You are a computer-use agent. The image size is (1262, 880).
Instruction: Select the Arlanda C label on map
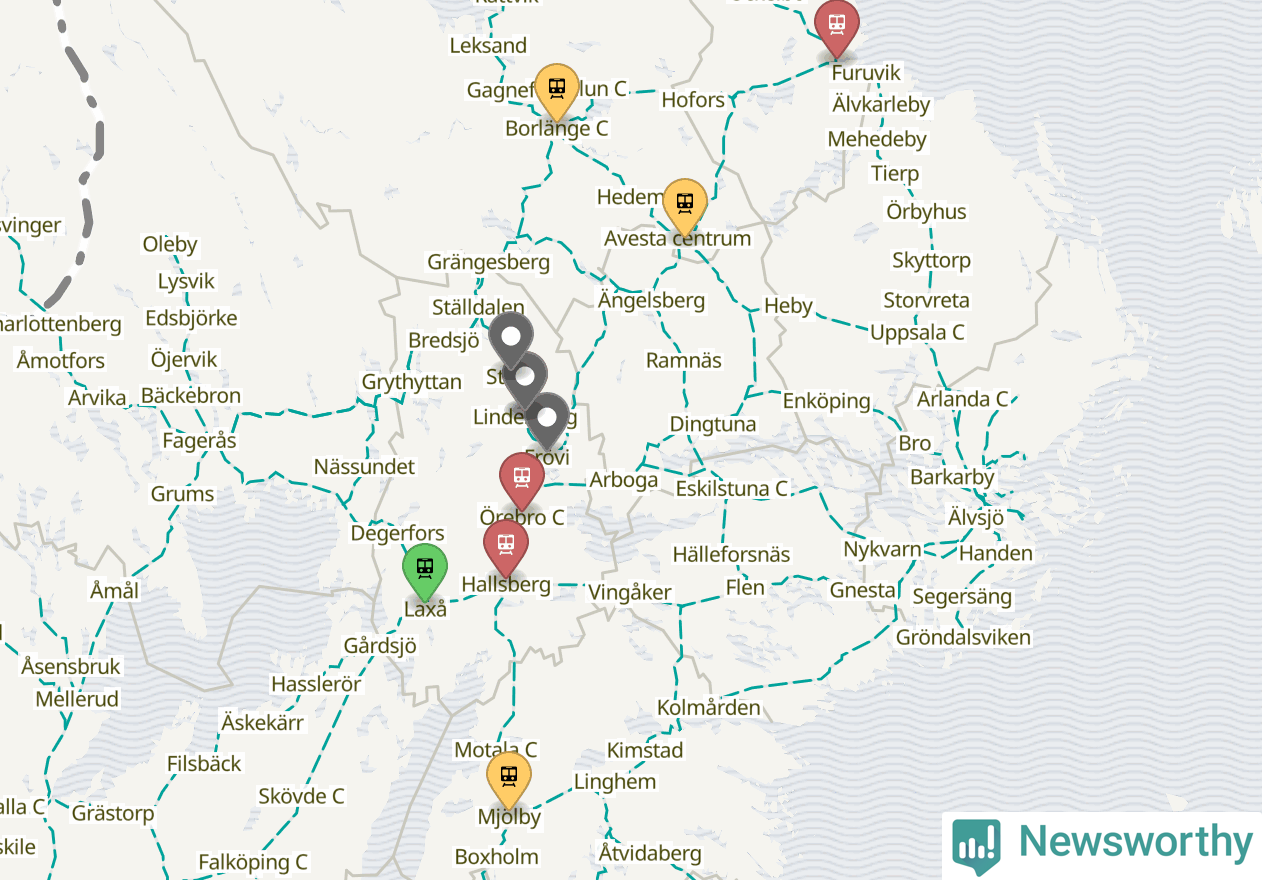[x=963, y=399]
